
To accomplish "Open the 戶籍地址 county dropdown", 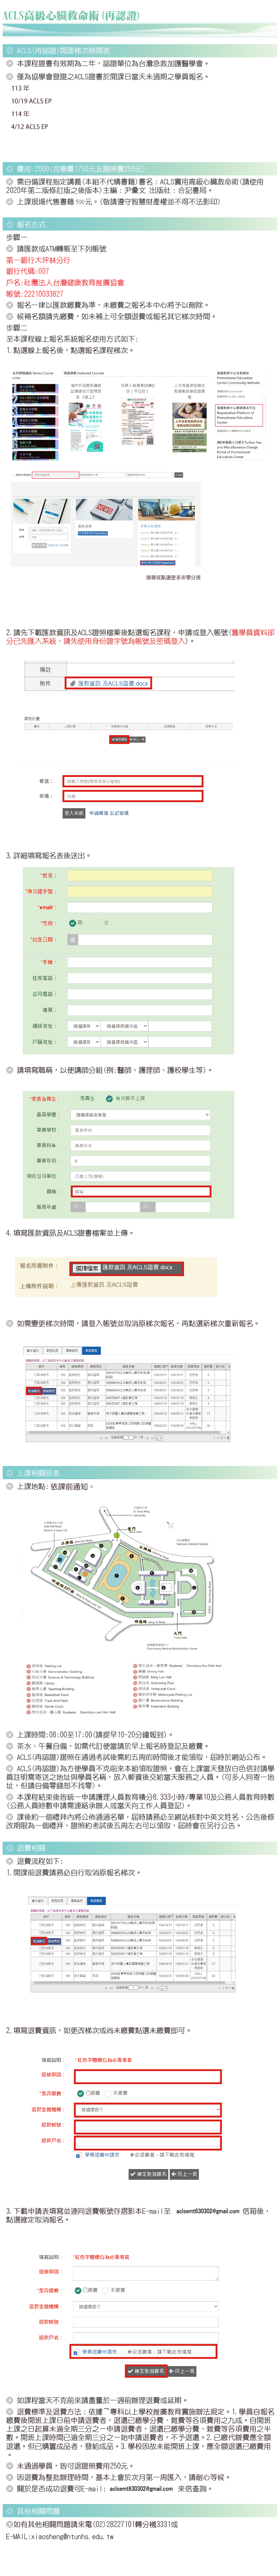I will [x=84, y=1042].
